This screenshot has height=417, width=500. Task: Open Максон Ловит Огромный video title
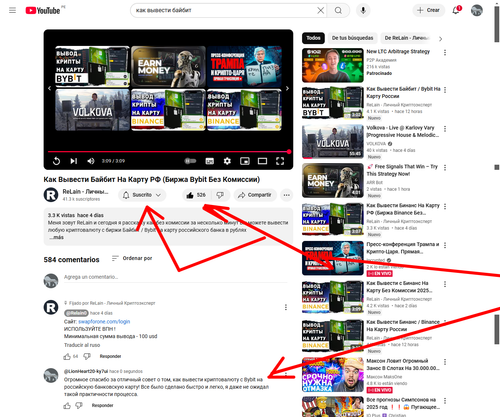pos(403,364)
